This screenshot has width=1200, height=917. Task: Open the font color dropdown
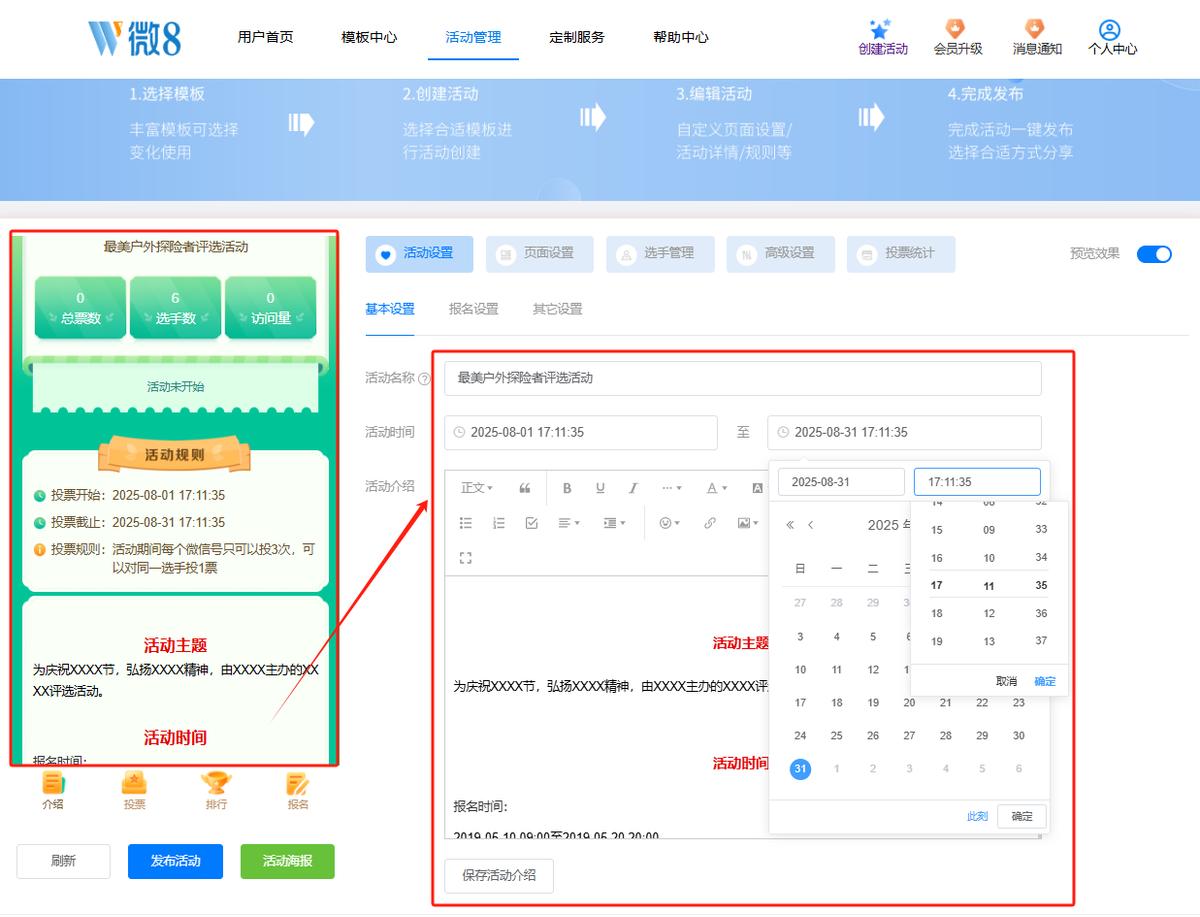point(716,488)
